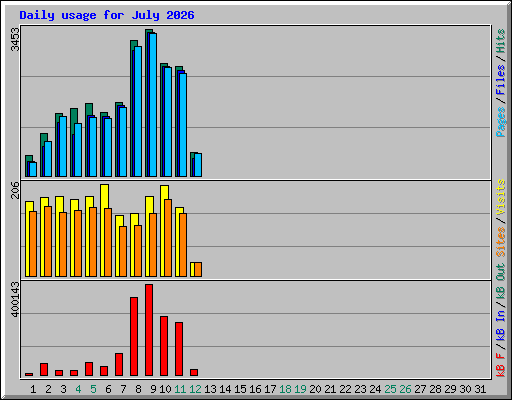Image resolution: width=512 pixels, height=400 pixels.
Task: Click the Pages legend label
Action: [500, 122]
